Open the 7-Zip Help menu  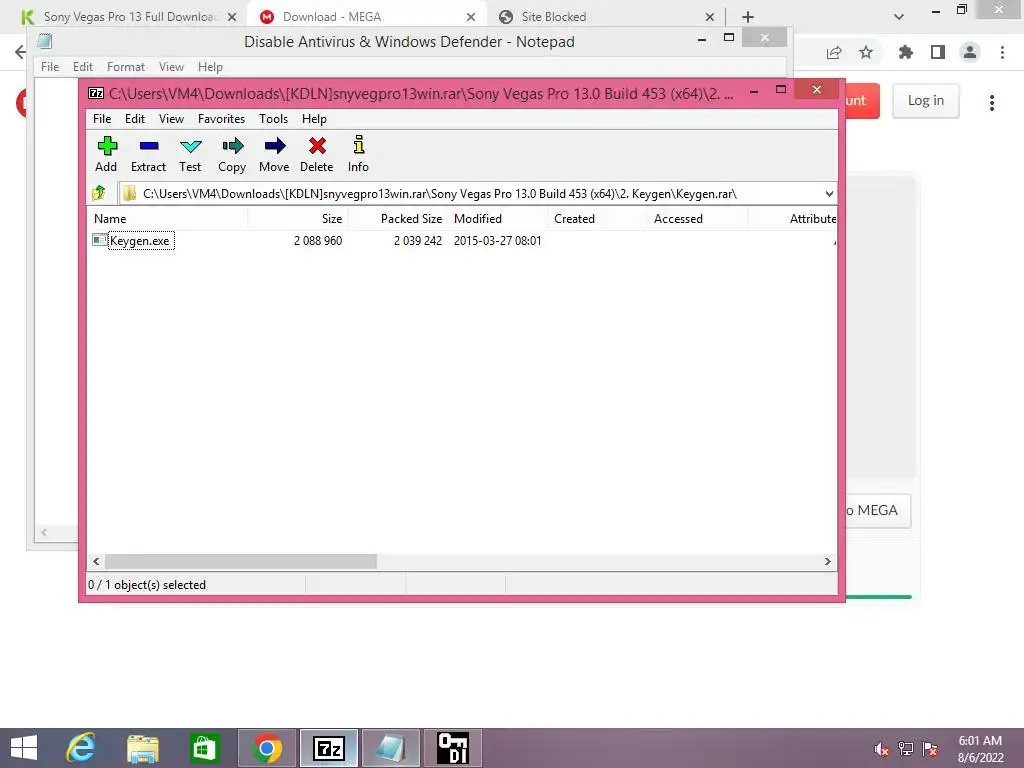pyautogui.click(x=314, y=119)
